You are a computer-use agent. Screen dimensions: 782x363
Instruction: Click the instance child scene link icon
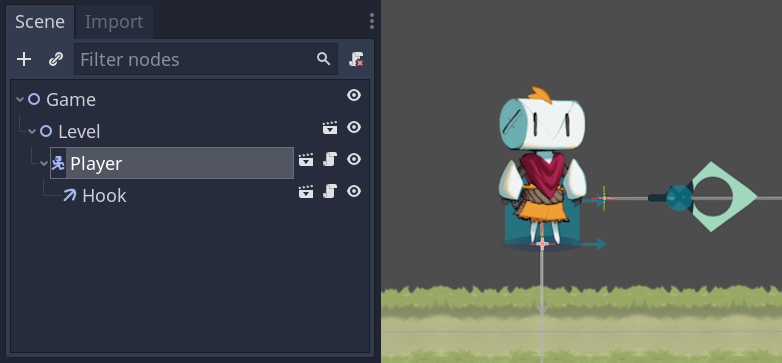click(x=55, y=59)
